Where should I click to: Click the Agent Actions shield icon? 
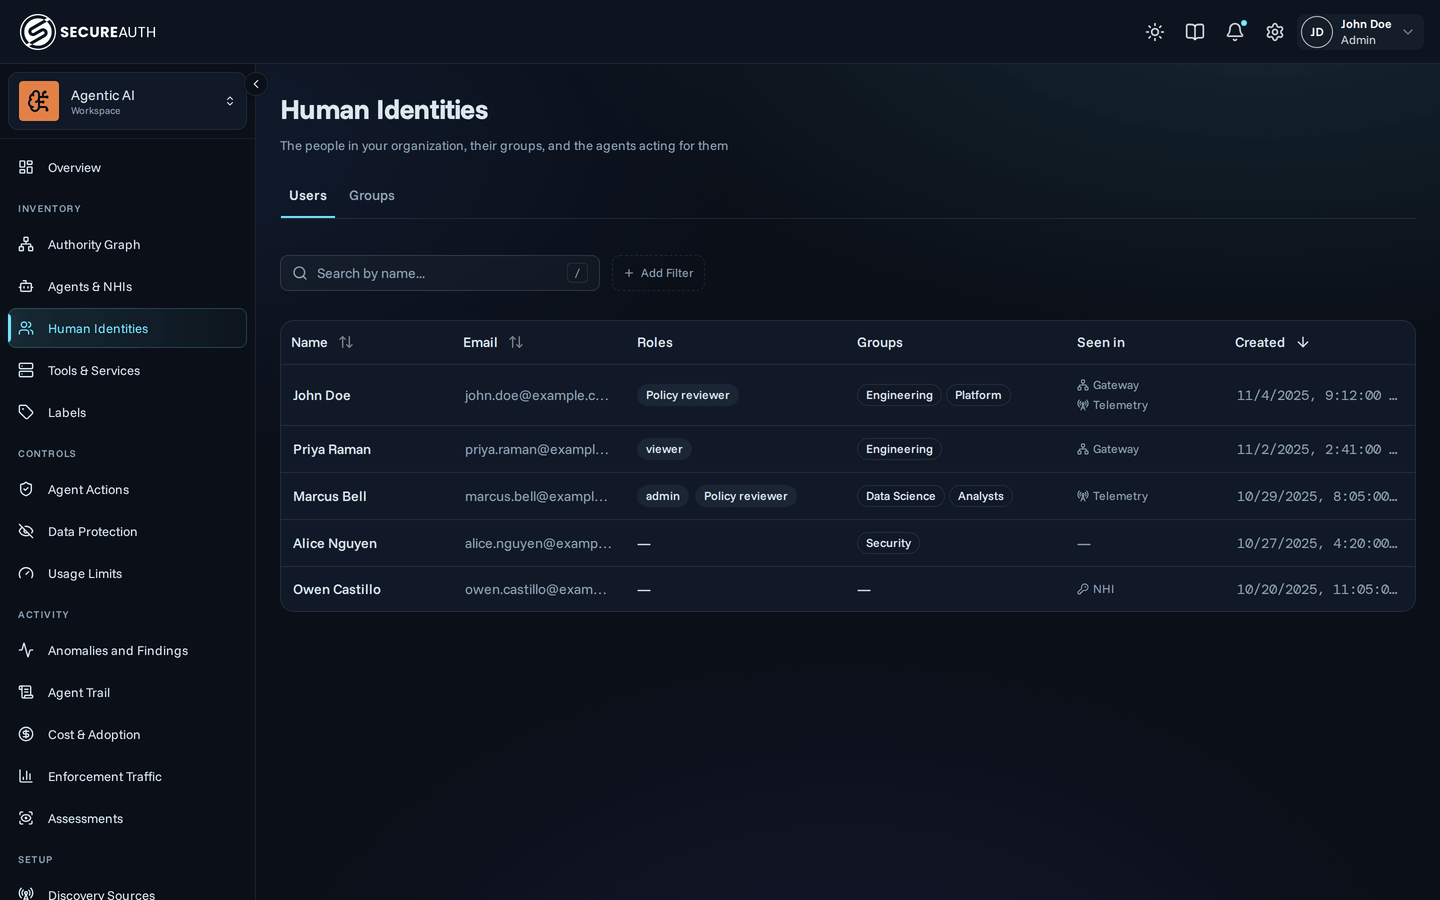[x=26, y=489]
